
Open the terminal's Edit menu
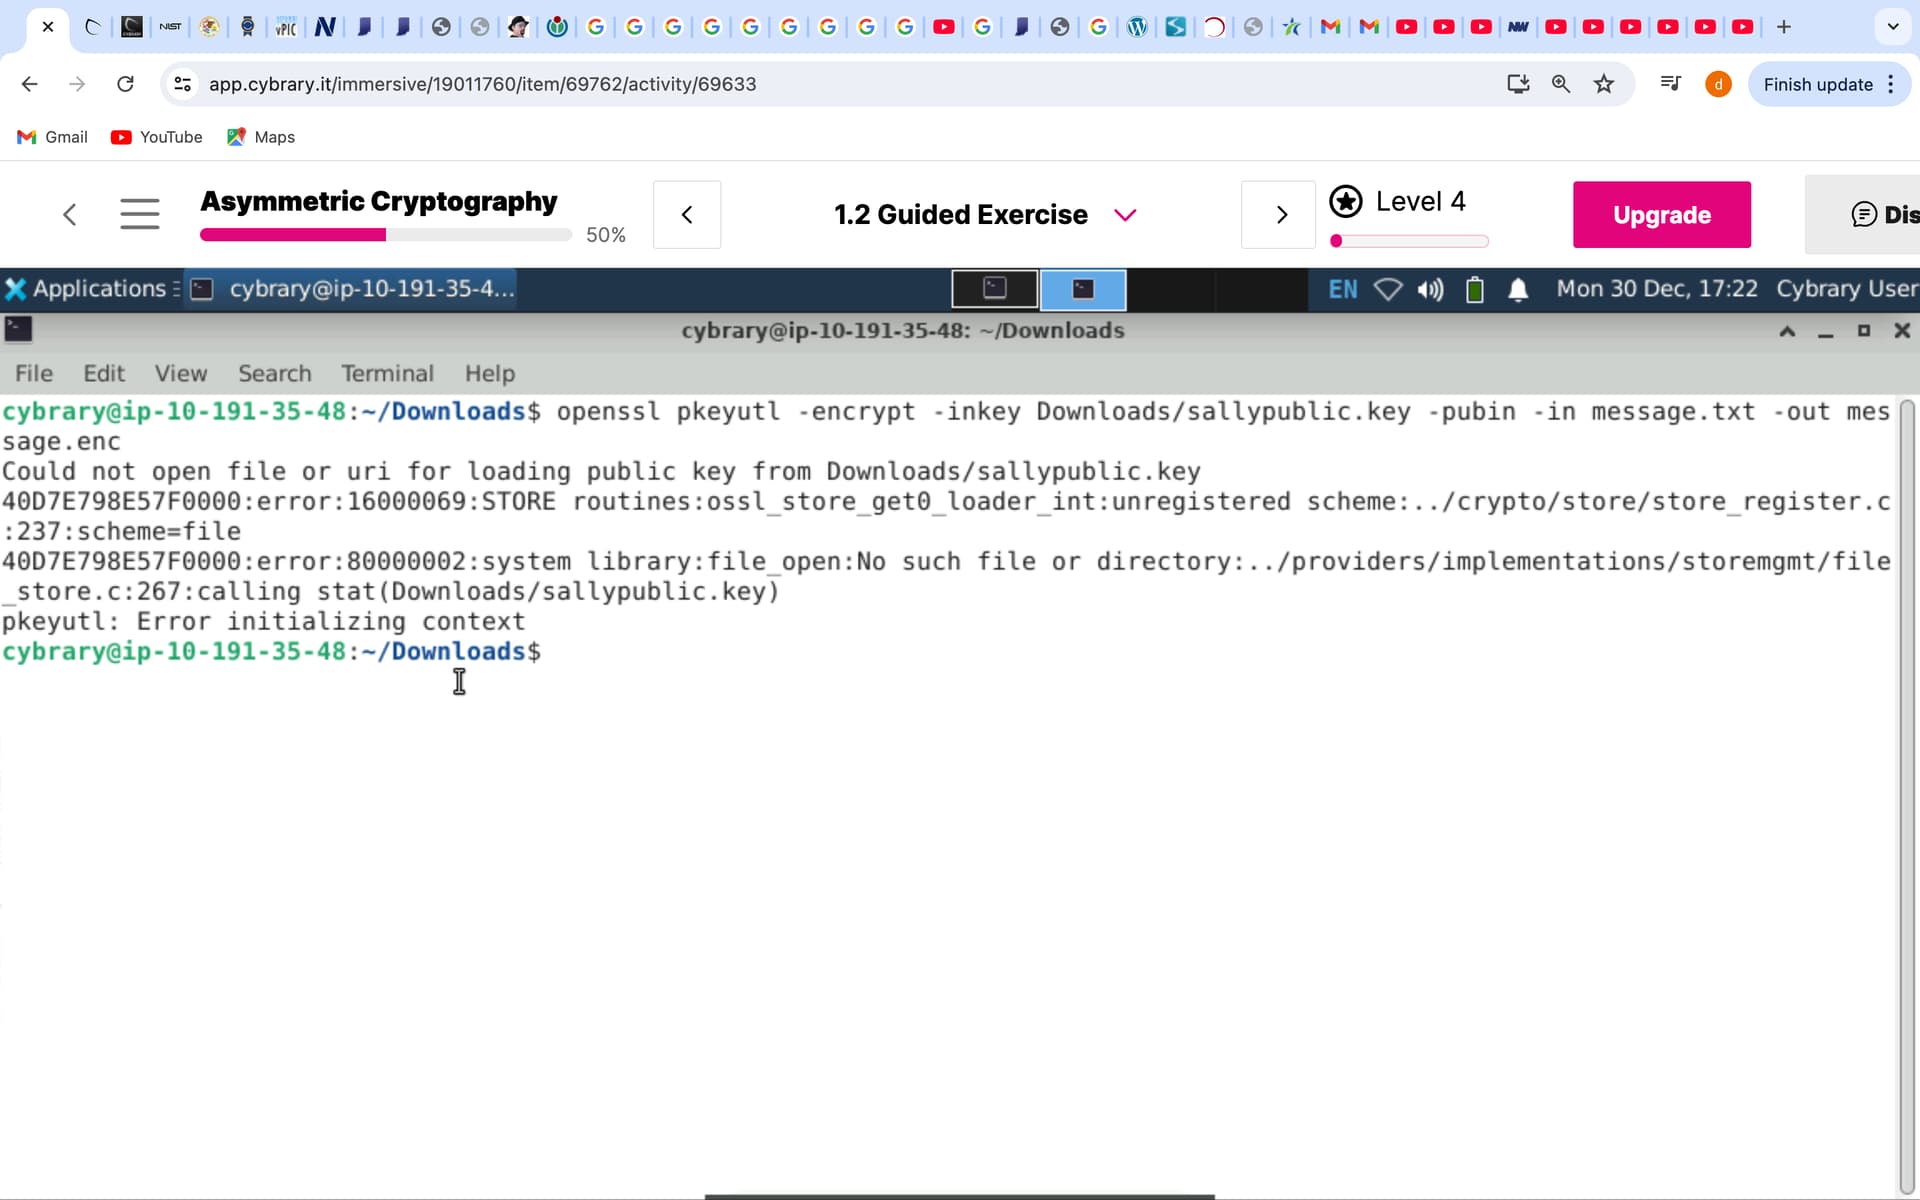[104, 373]
